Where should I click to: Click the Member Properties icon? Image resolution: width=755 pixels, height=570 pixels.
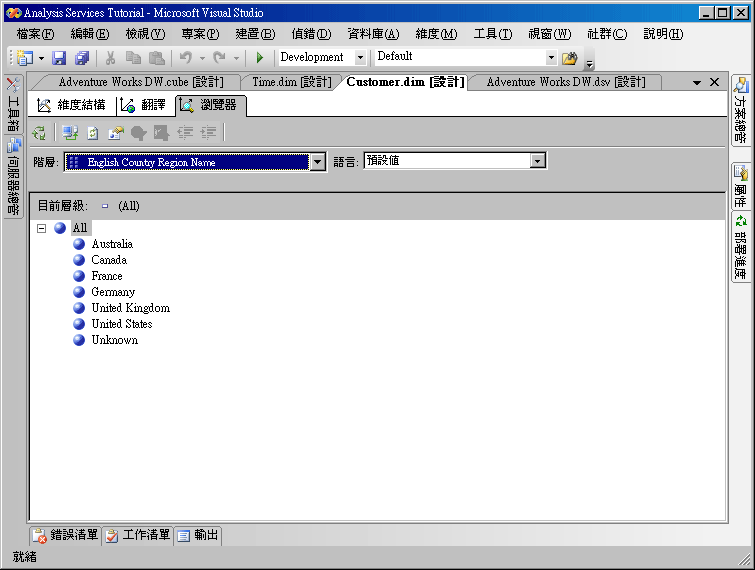point(116,132)
